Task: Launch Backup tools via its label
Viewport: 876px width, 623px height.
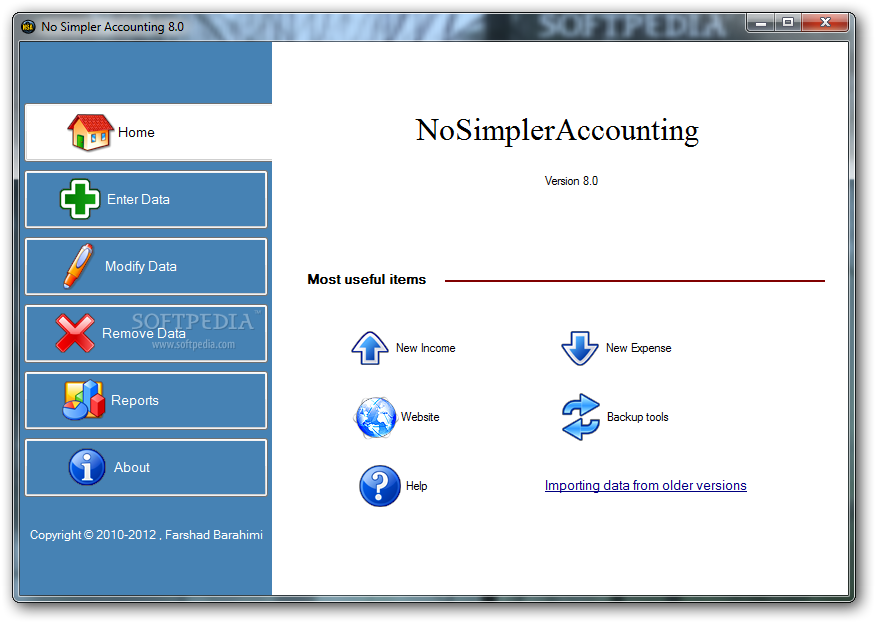Action: point(637,417)
